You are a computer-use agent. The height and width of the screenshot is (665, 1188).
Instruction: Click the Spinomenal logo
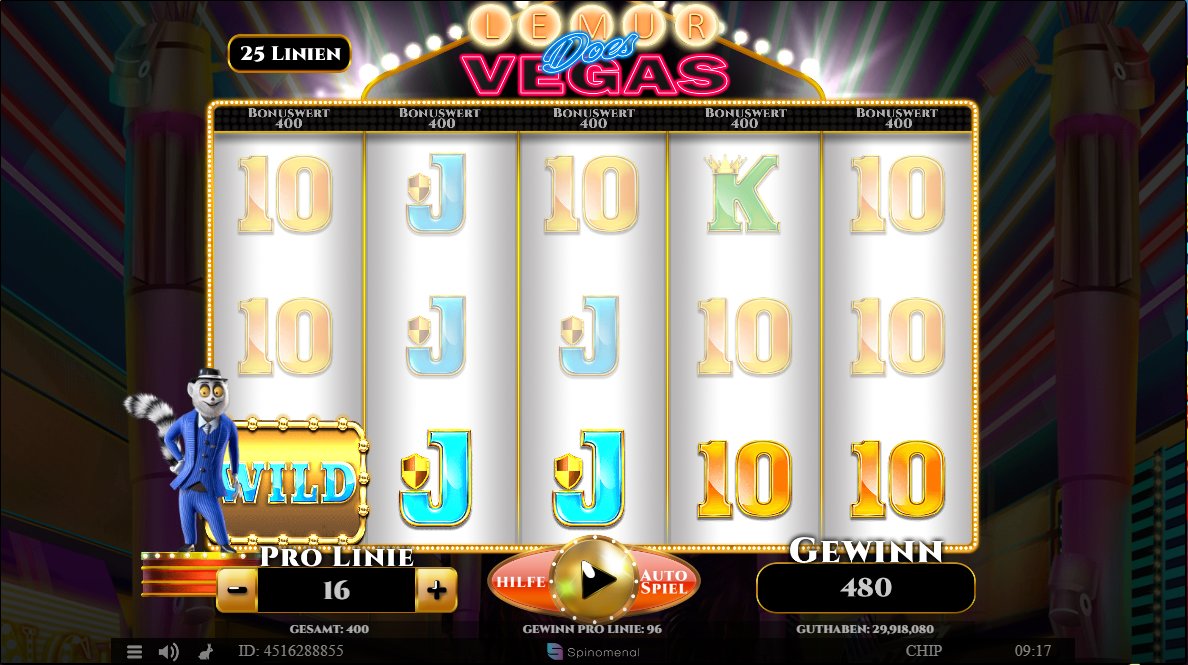tap(593, 651)
